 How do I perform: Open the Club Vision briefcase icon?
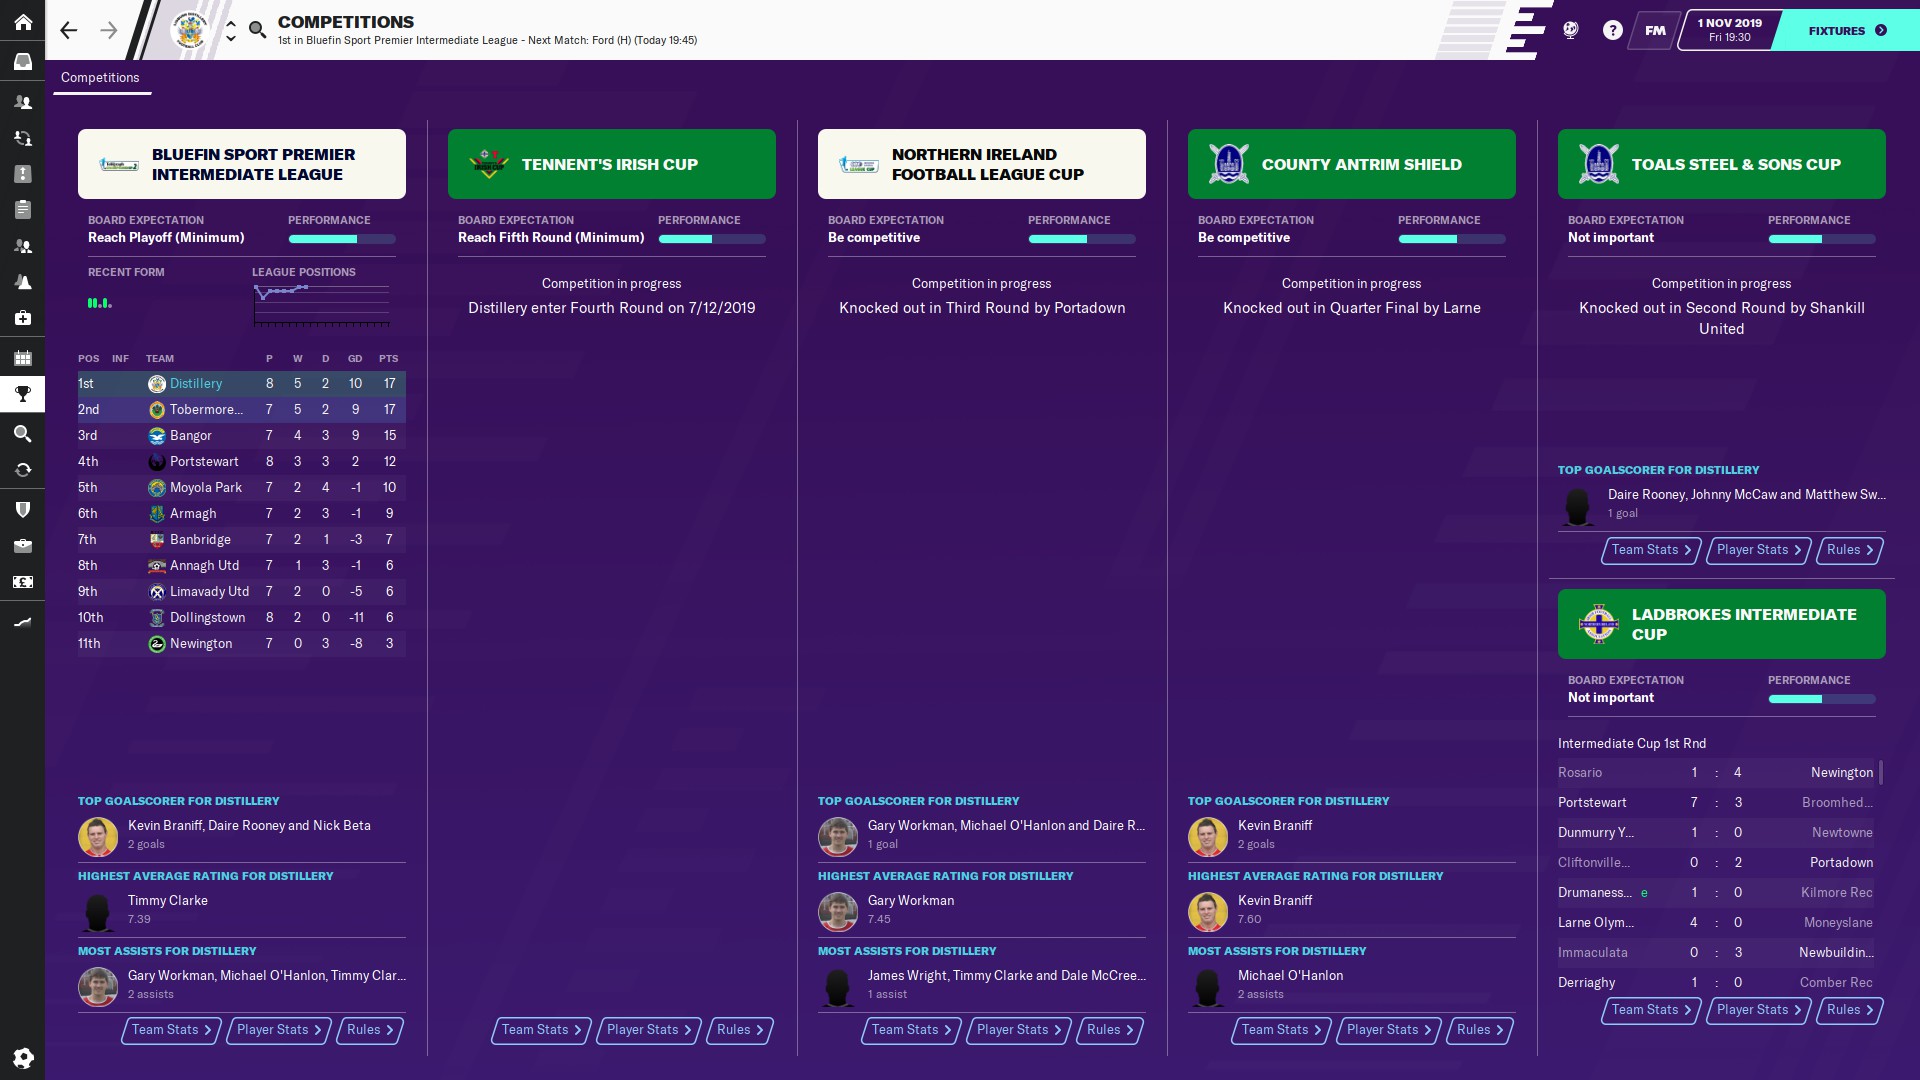pos(22,546)
